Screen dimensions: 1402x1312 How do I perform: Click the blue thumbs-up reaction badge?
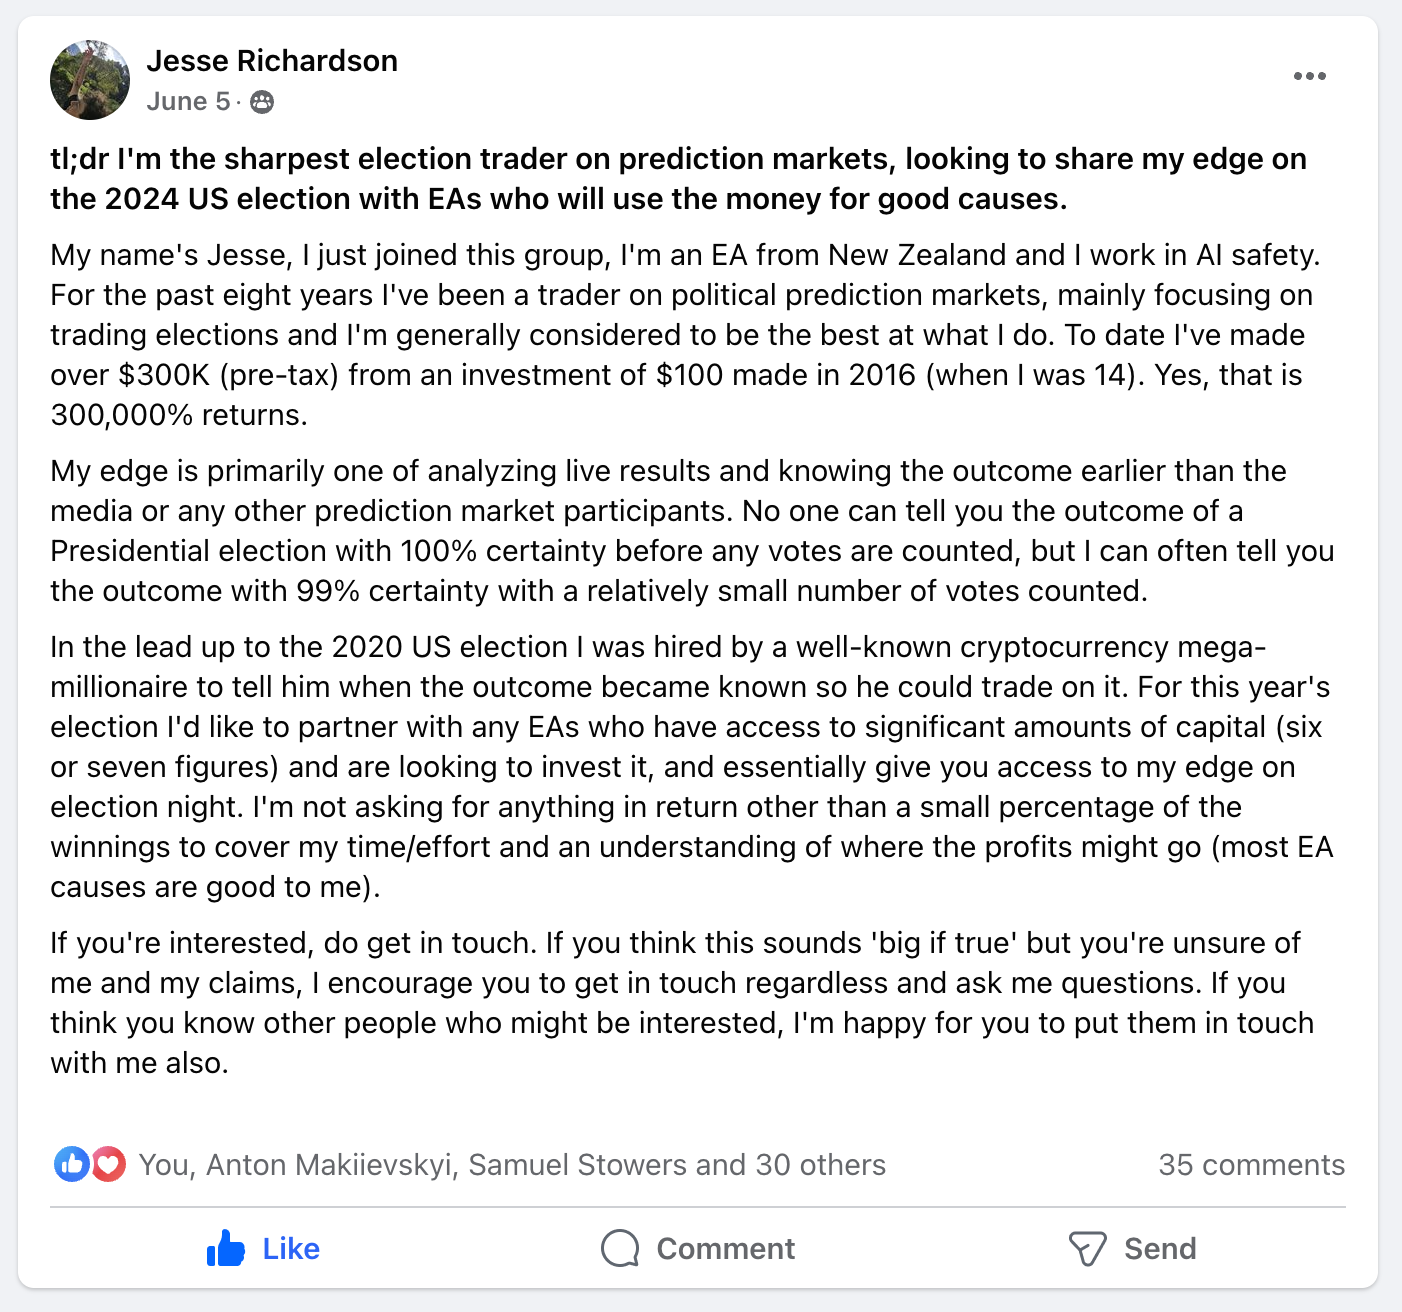72,1164
